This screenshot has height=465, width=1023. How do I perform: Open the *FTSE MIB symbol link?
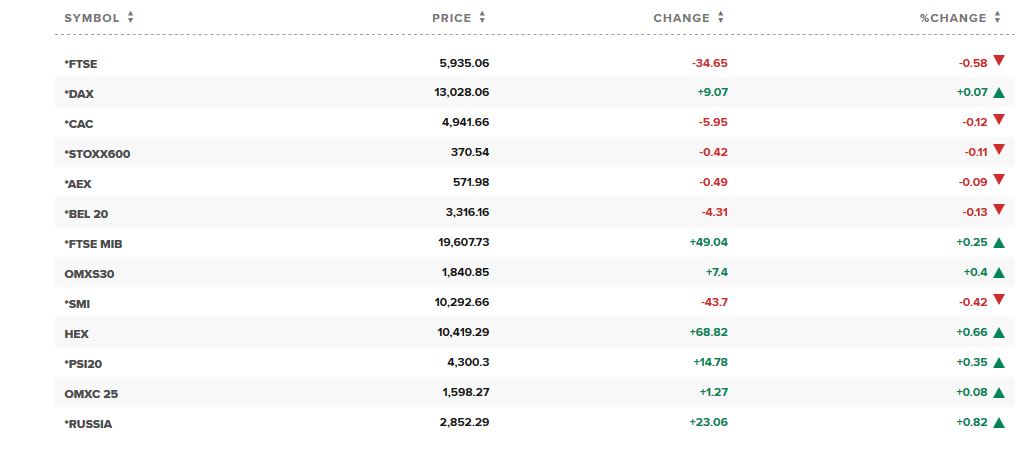[x=93, y=244]
